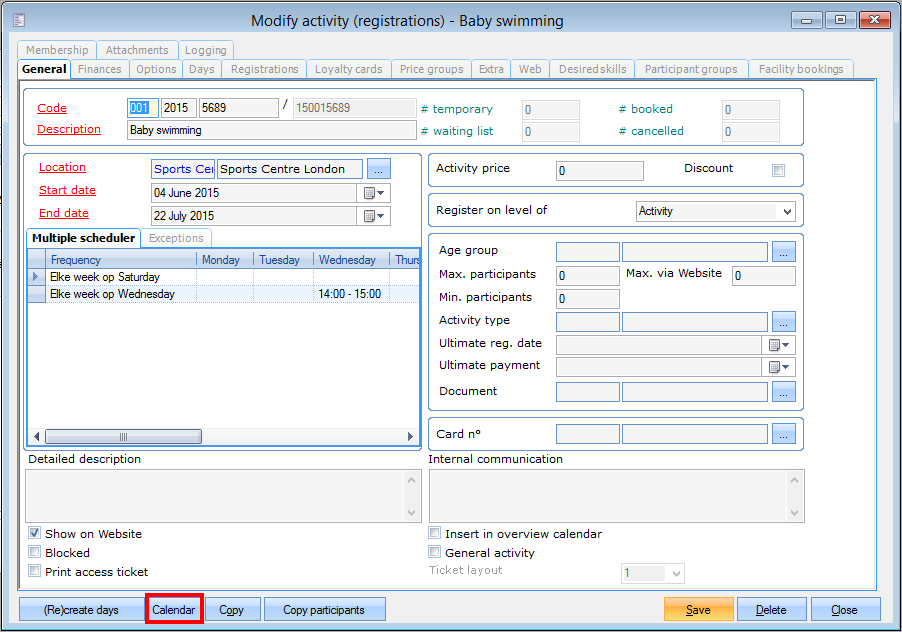Open Ultimate reg. date calendar picker
Image resolution: width=902 pixels, height=632 pixels.
tap(779, 345)
